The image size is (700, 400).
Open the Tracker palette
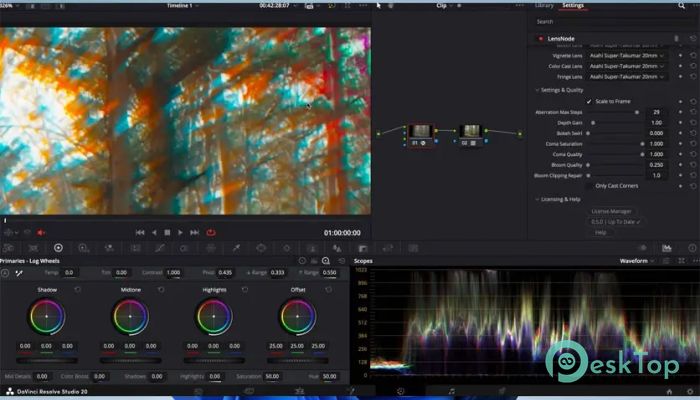pos(287,248)
